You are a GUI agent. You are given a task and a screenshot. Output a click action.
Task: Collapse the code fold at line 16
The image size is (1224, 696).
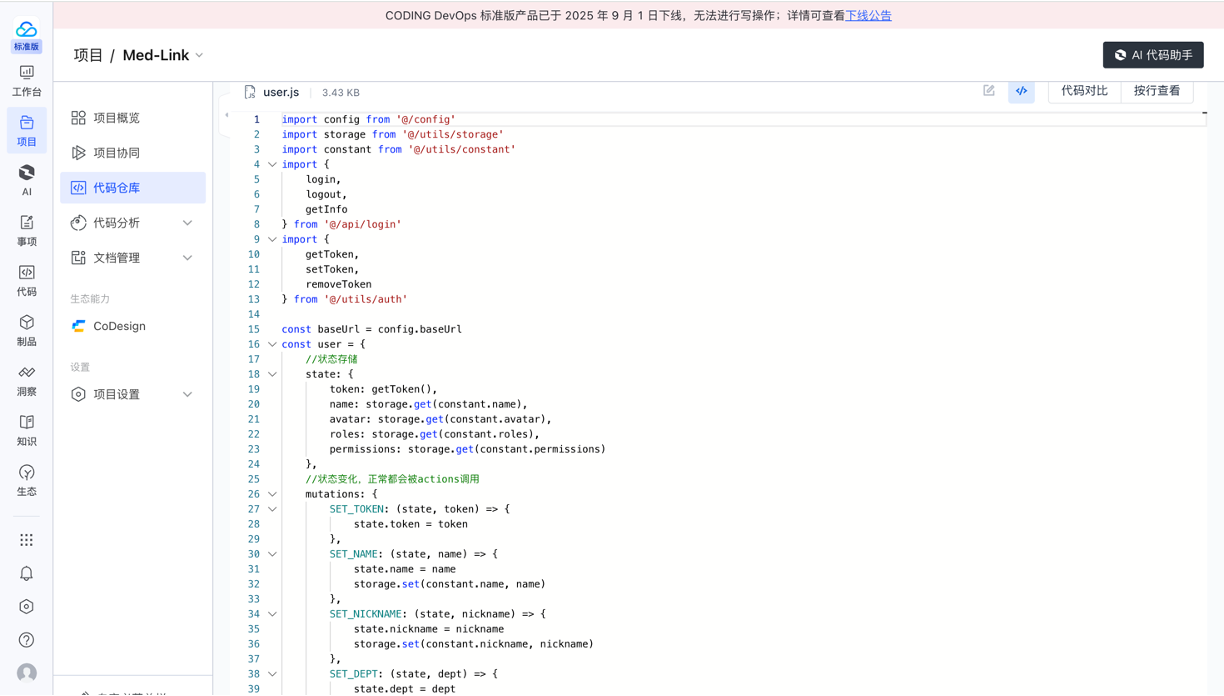(x=272, y=344)
